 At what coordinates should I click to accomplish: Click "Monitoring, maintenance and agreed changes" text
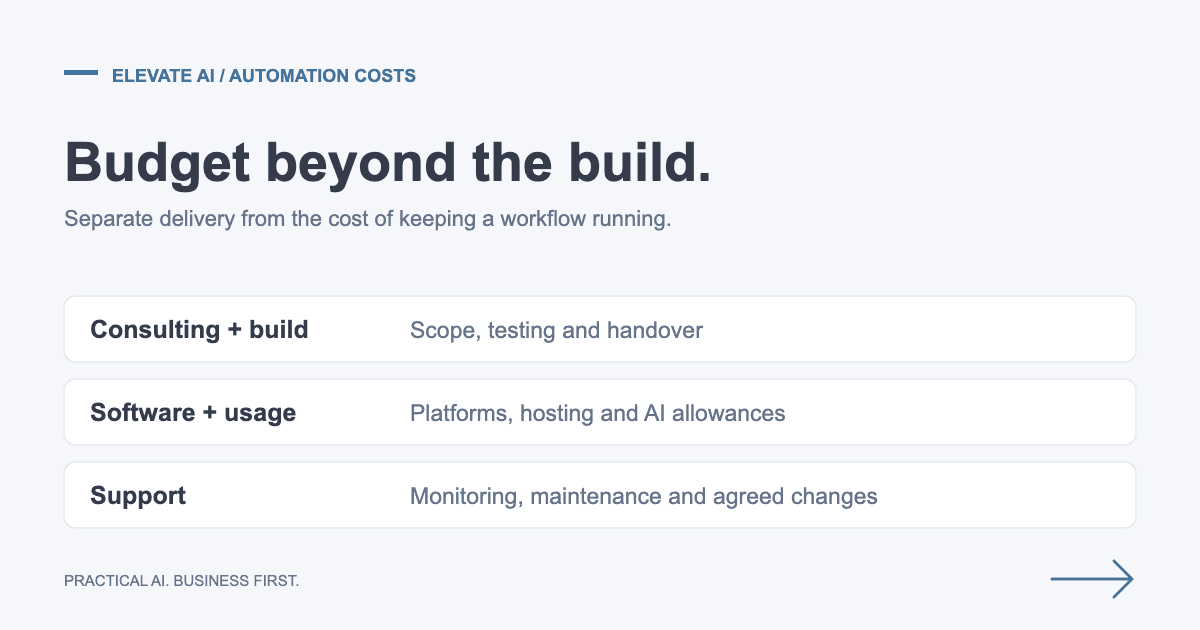point(643,496)
